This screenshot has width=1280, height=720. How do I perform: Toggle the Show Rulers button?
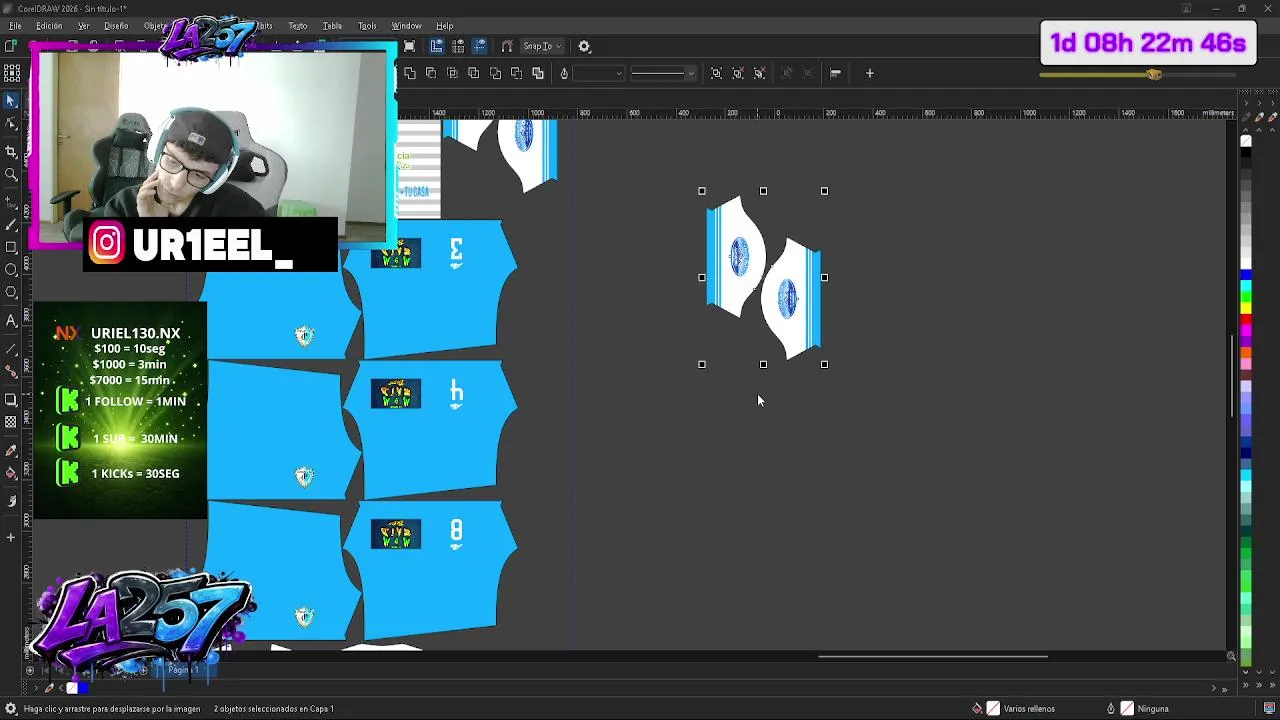[437, 46]
